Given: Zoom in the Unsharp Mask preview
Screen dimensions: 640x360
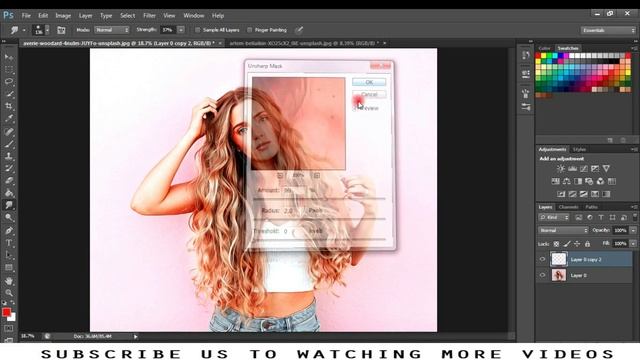Looking at the screenshot, I should pyautogui.click(x=316, y=176).
